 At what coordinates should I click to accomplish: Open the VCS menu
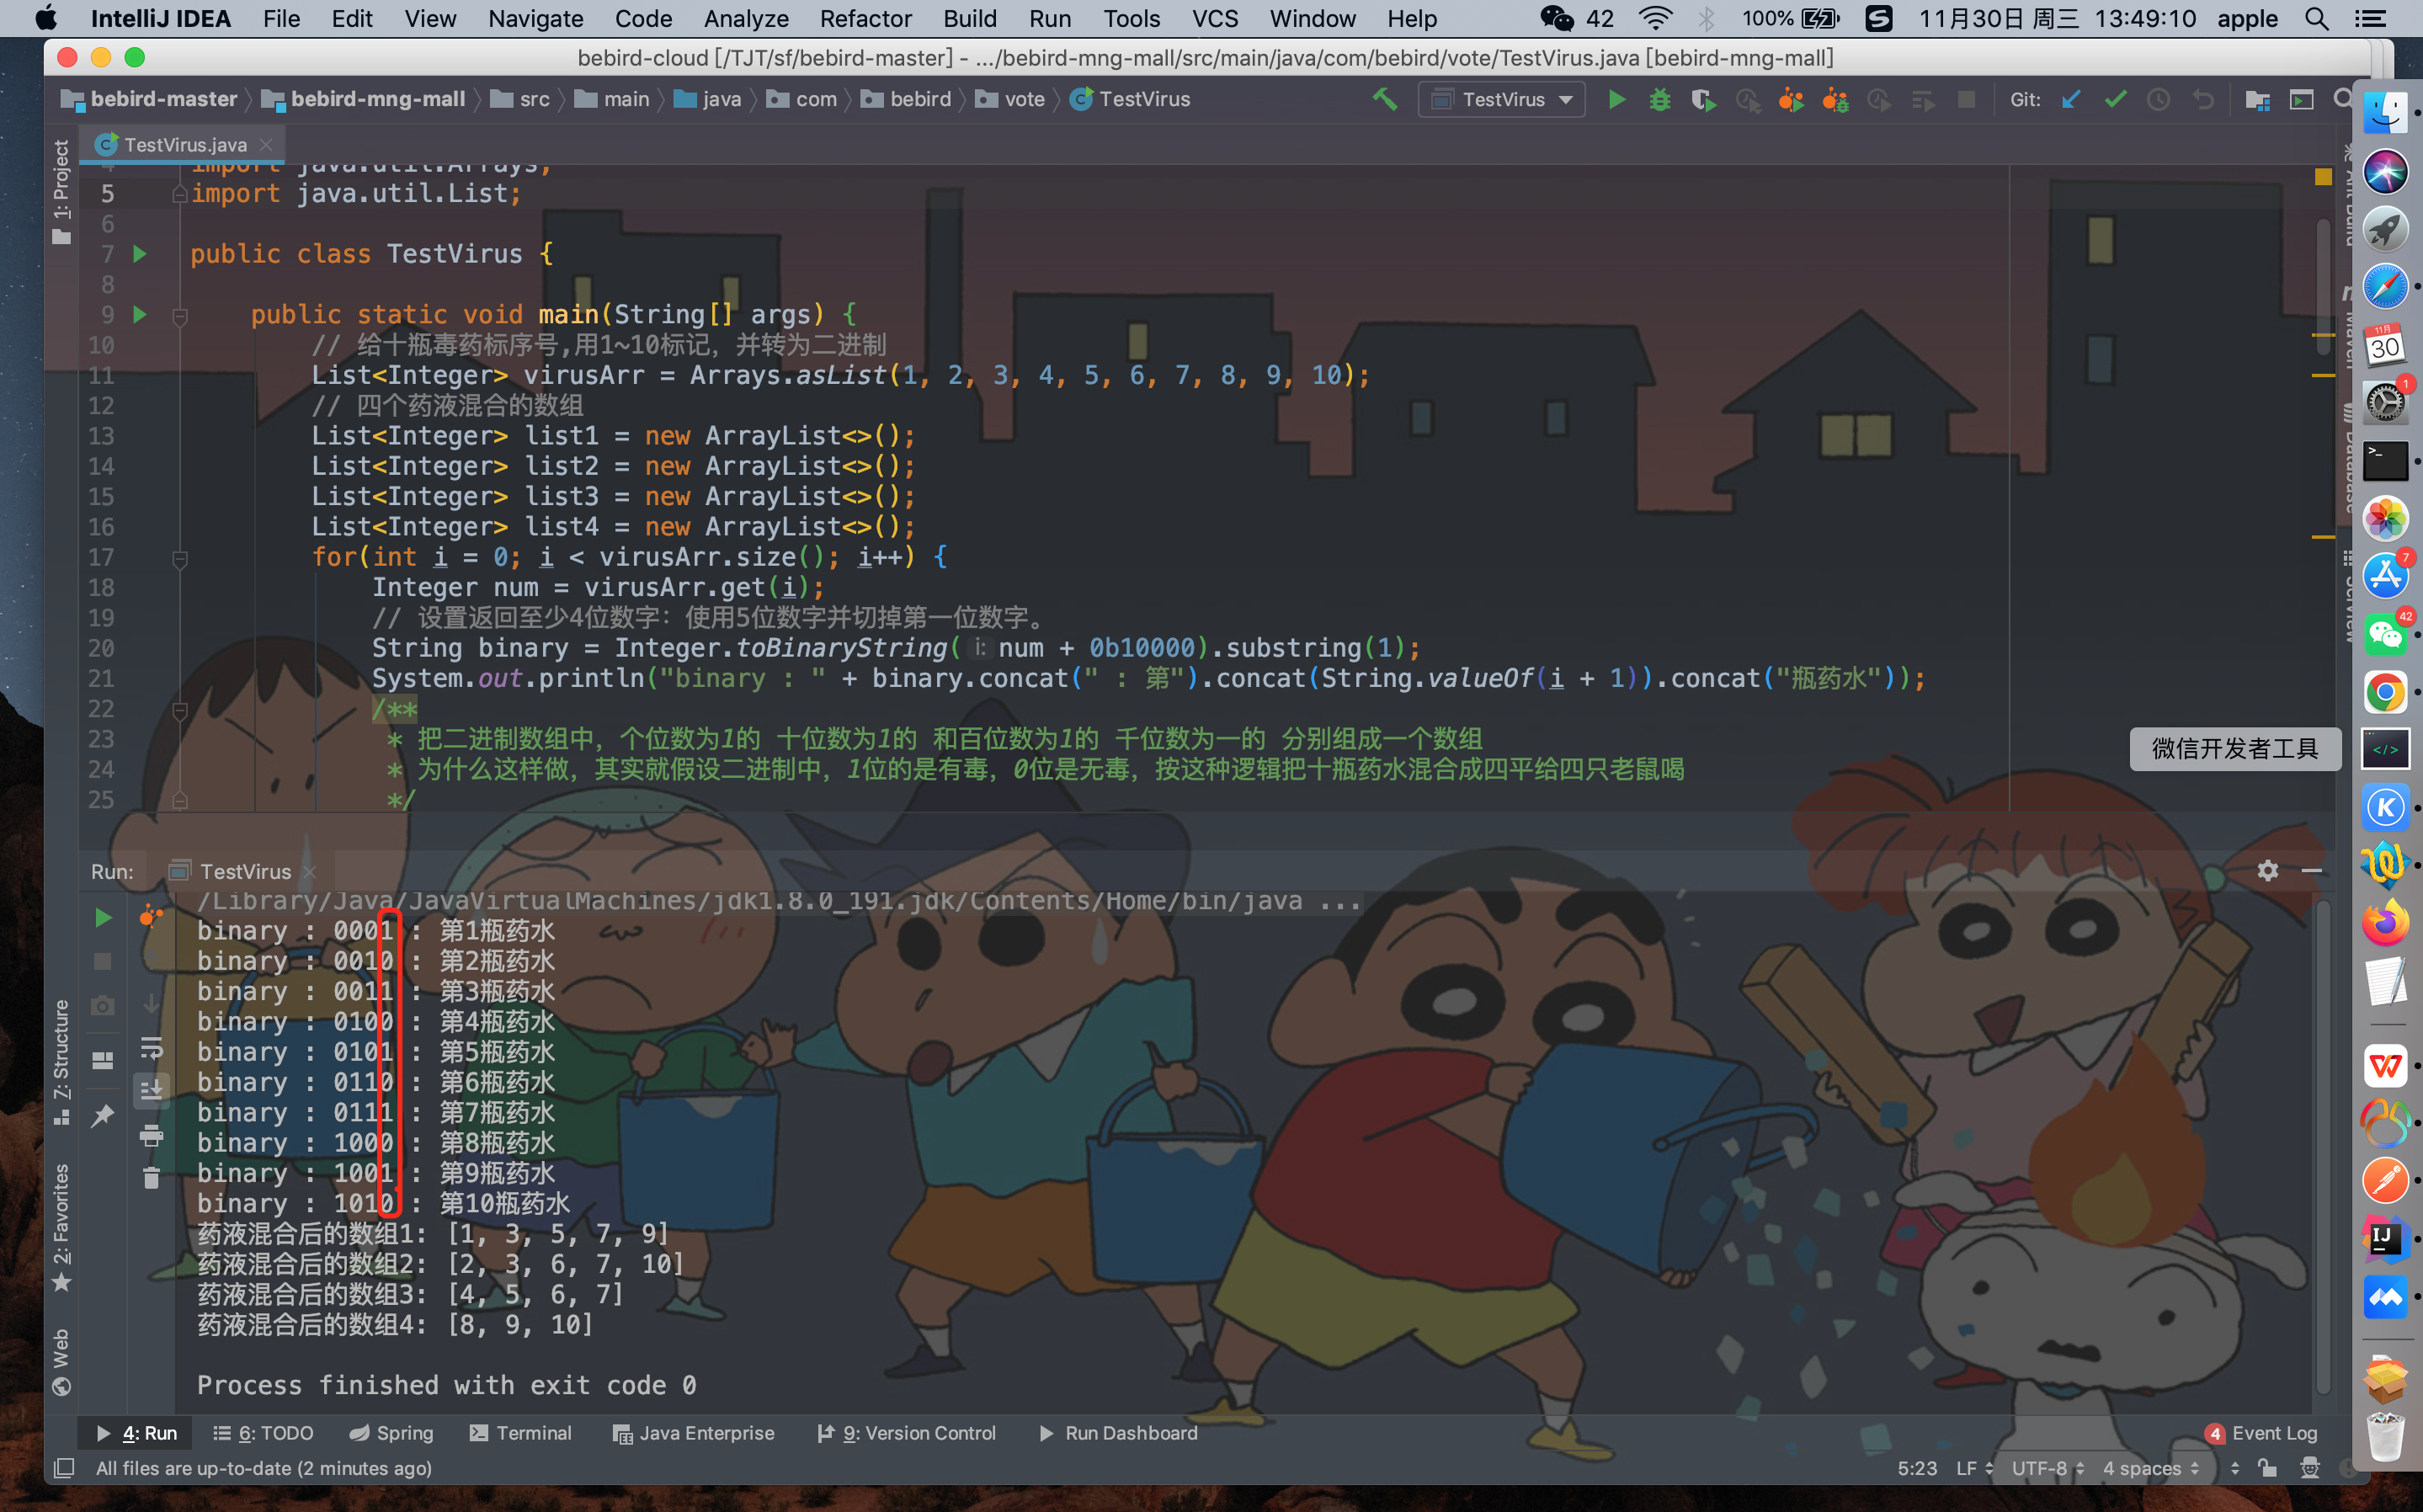click(x=1215, y=19)
